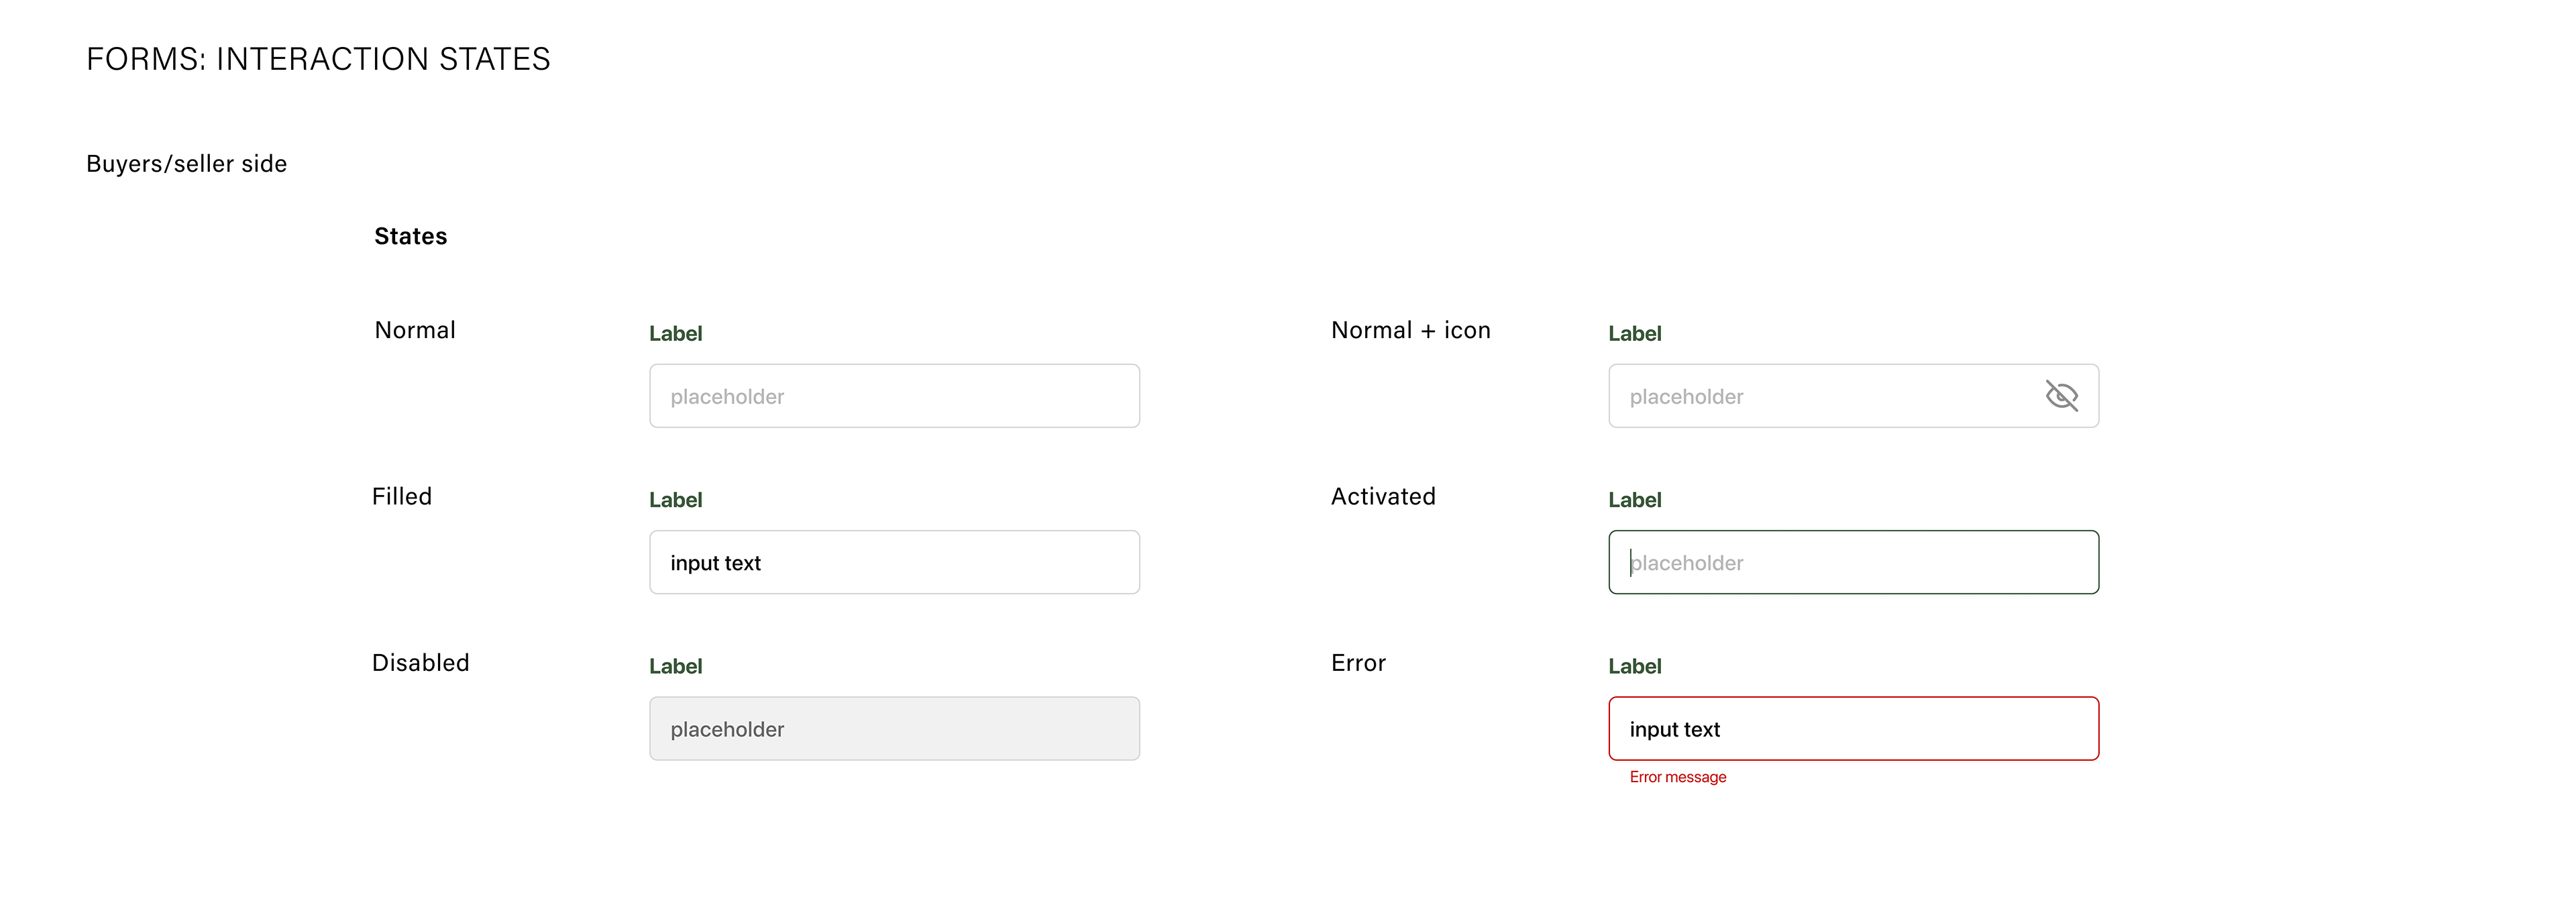Click the Disabled gray placeholder field

pyautogui.click(x=894, y=728)
